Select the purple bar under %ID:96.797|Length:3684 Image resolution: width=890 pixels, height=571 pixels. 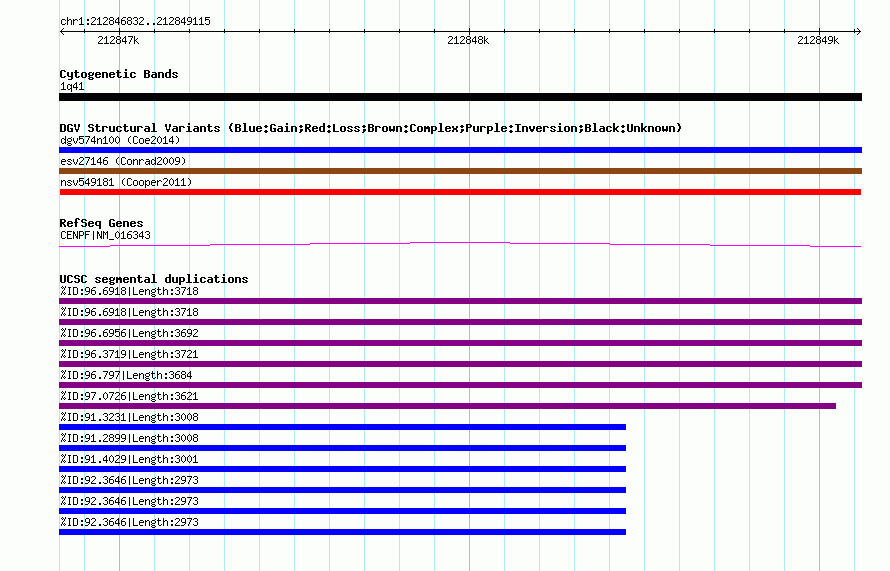[x=460, y=385]
